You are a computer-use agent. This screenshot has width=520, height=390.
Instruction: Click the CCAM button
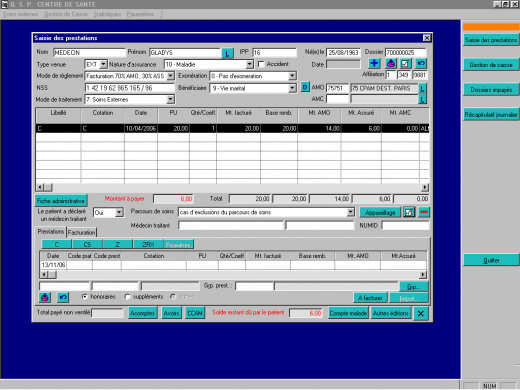click(195, 313)
